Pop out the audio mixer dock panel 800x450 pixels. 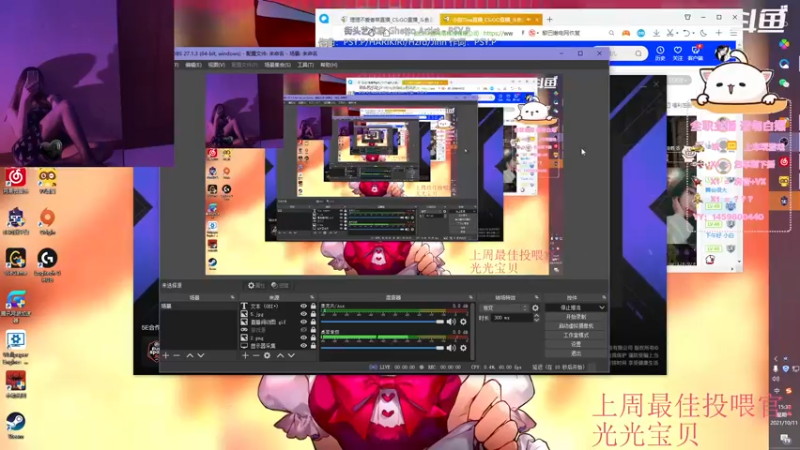coord(470,297)
